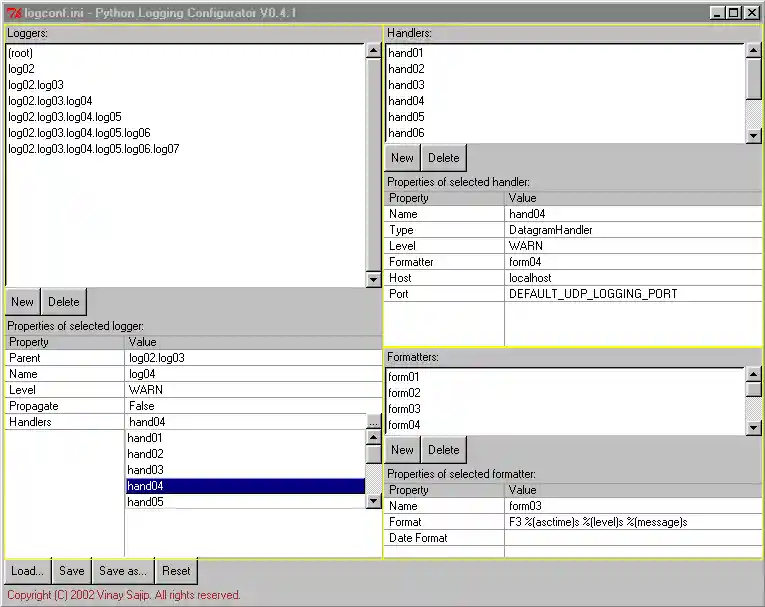Delete the selected formatter
This screenshot has height=607, width=765.
[443, 450]
